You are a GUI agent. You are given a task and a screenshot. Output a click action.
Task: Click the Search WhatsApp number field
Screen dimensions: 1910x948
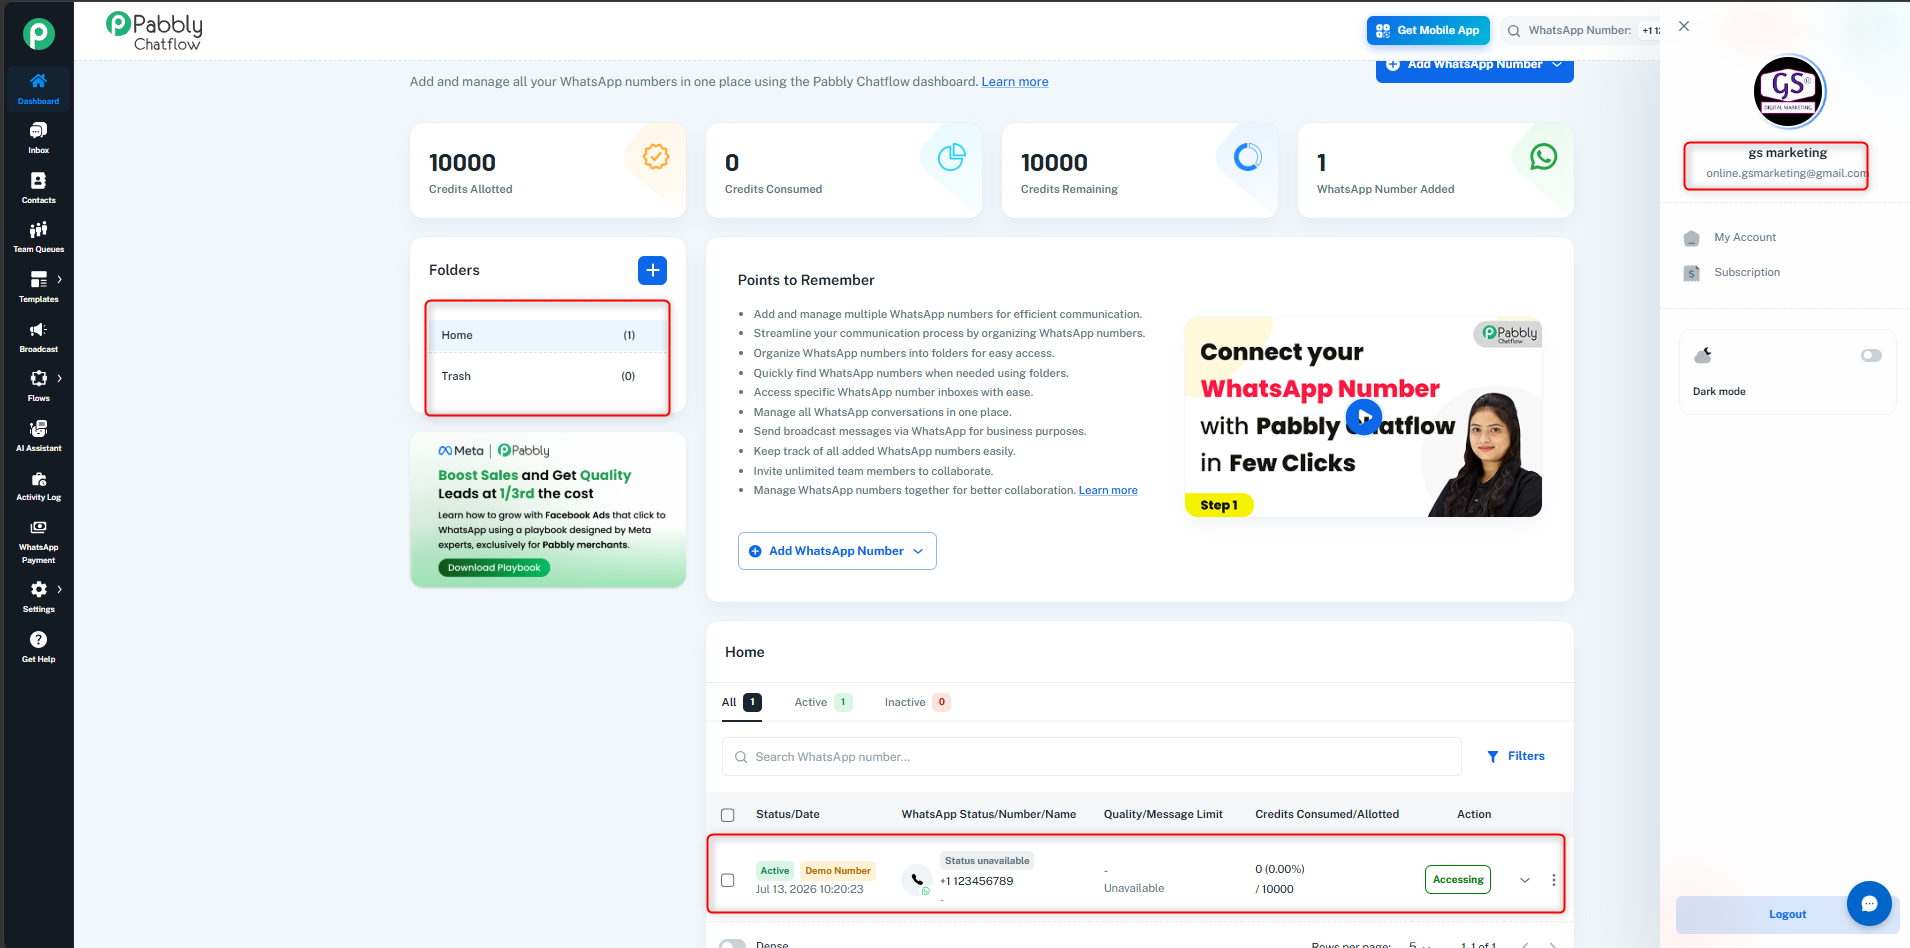coord(1092,757)
